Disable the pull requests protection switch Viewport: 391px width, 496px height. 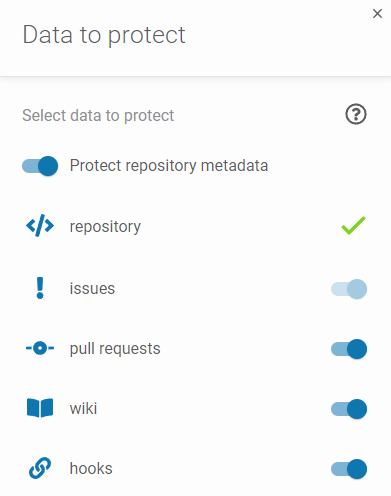[x=349, y=349]
